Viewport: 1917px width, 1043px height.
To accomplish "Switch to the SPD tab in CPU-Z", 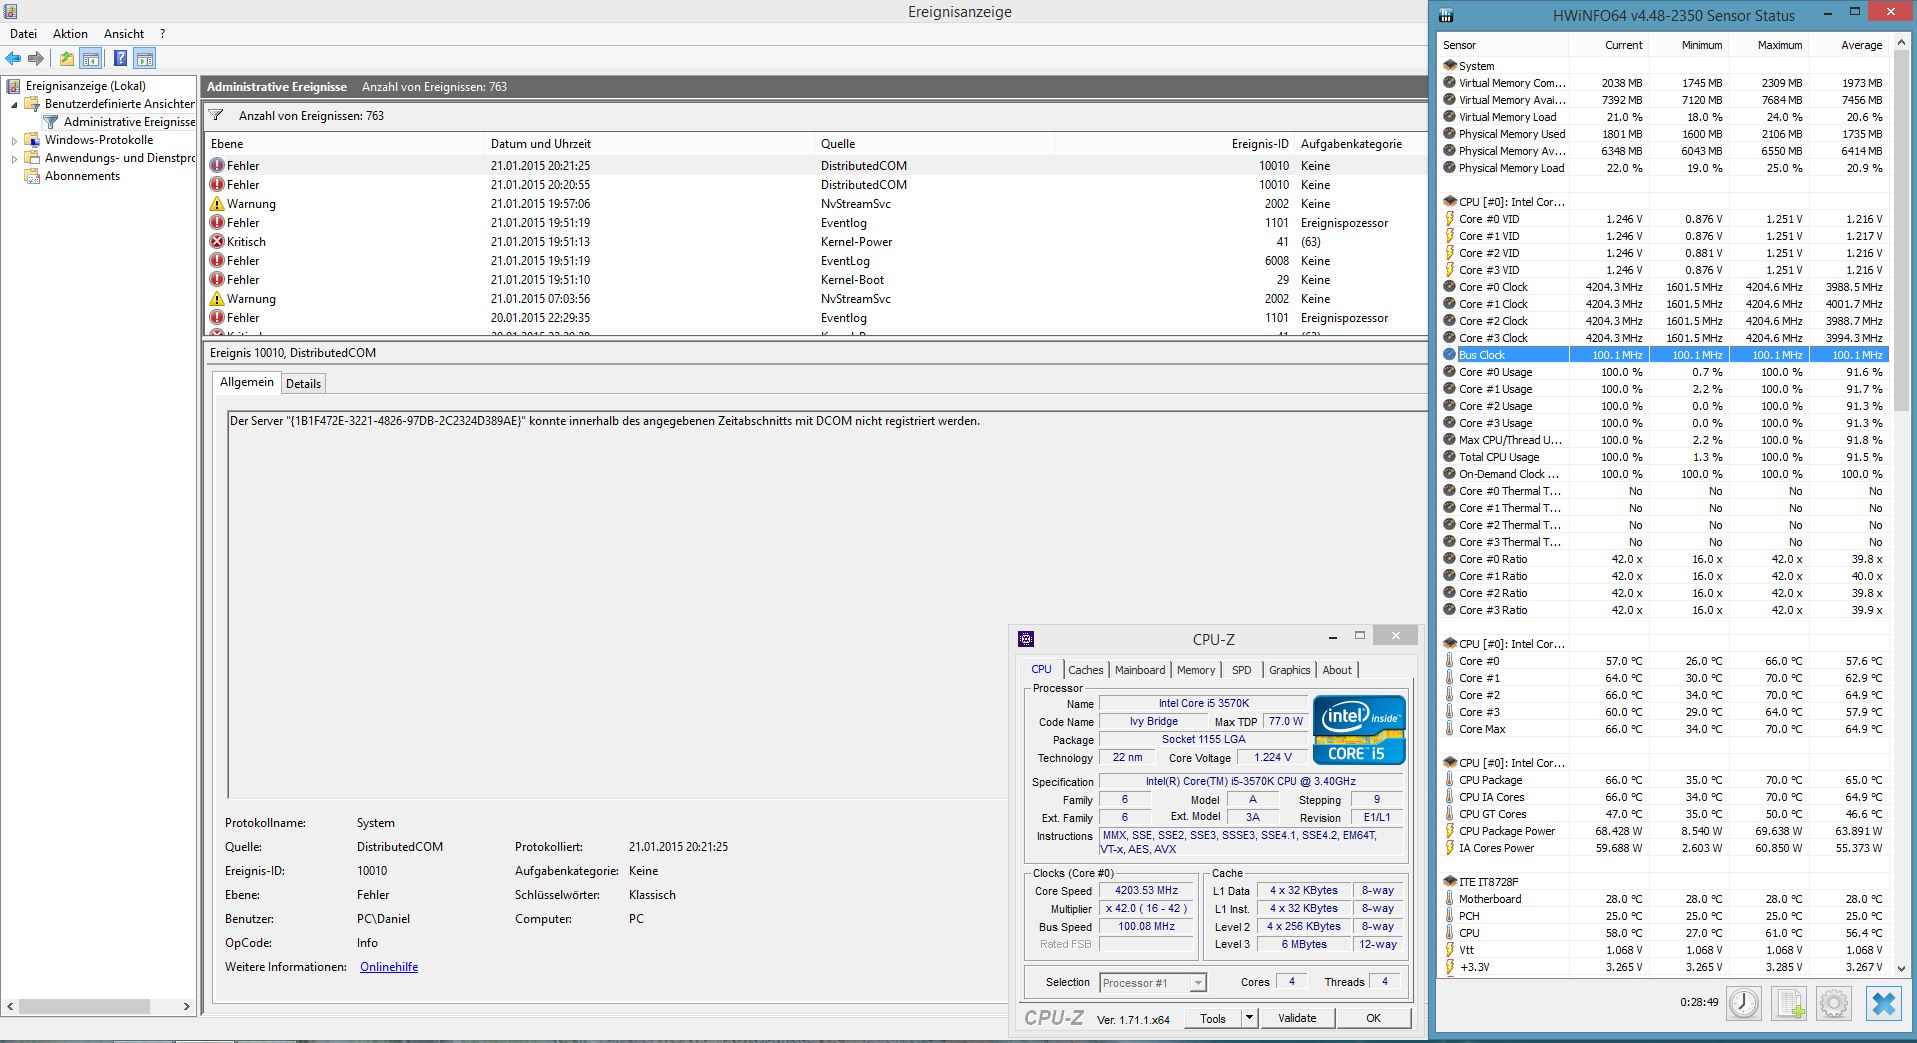I will coord(1242,670).
